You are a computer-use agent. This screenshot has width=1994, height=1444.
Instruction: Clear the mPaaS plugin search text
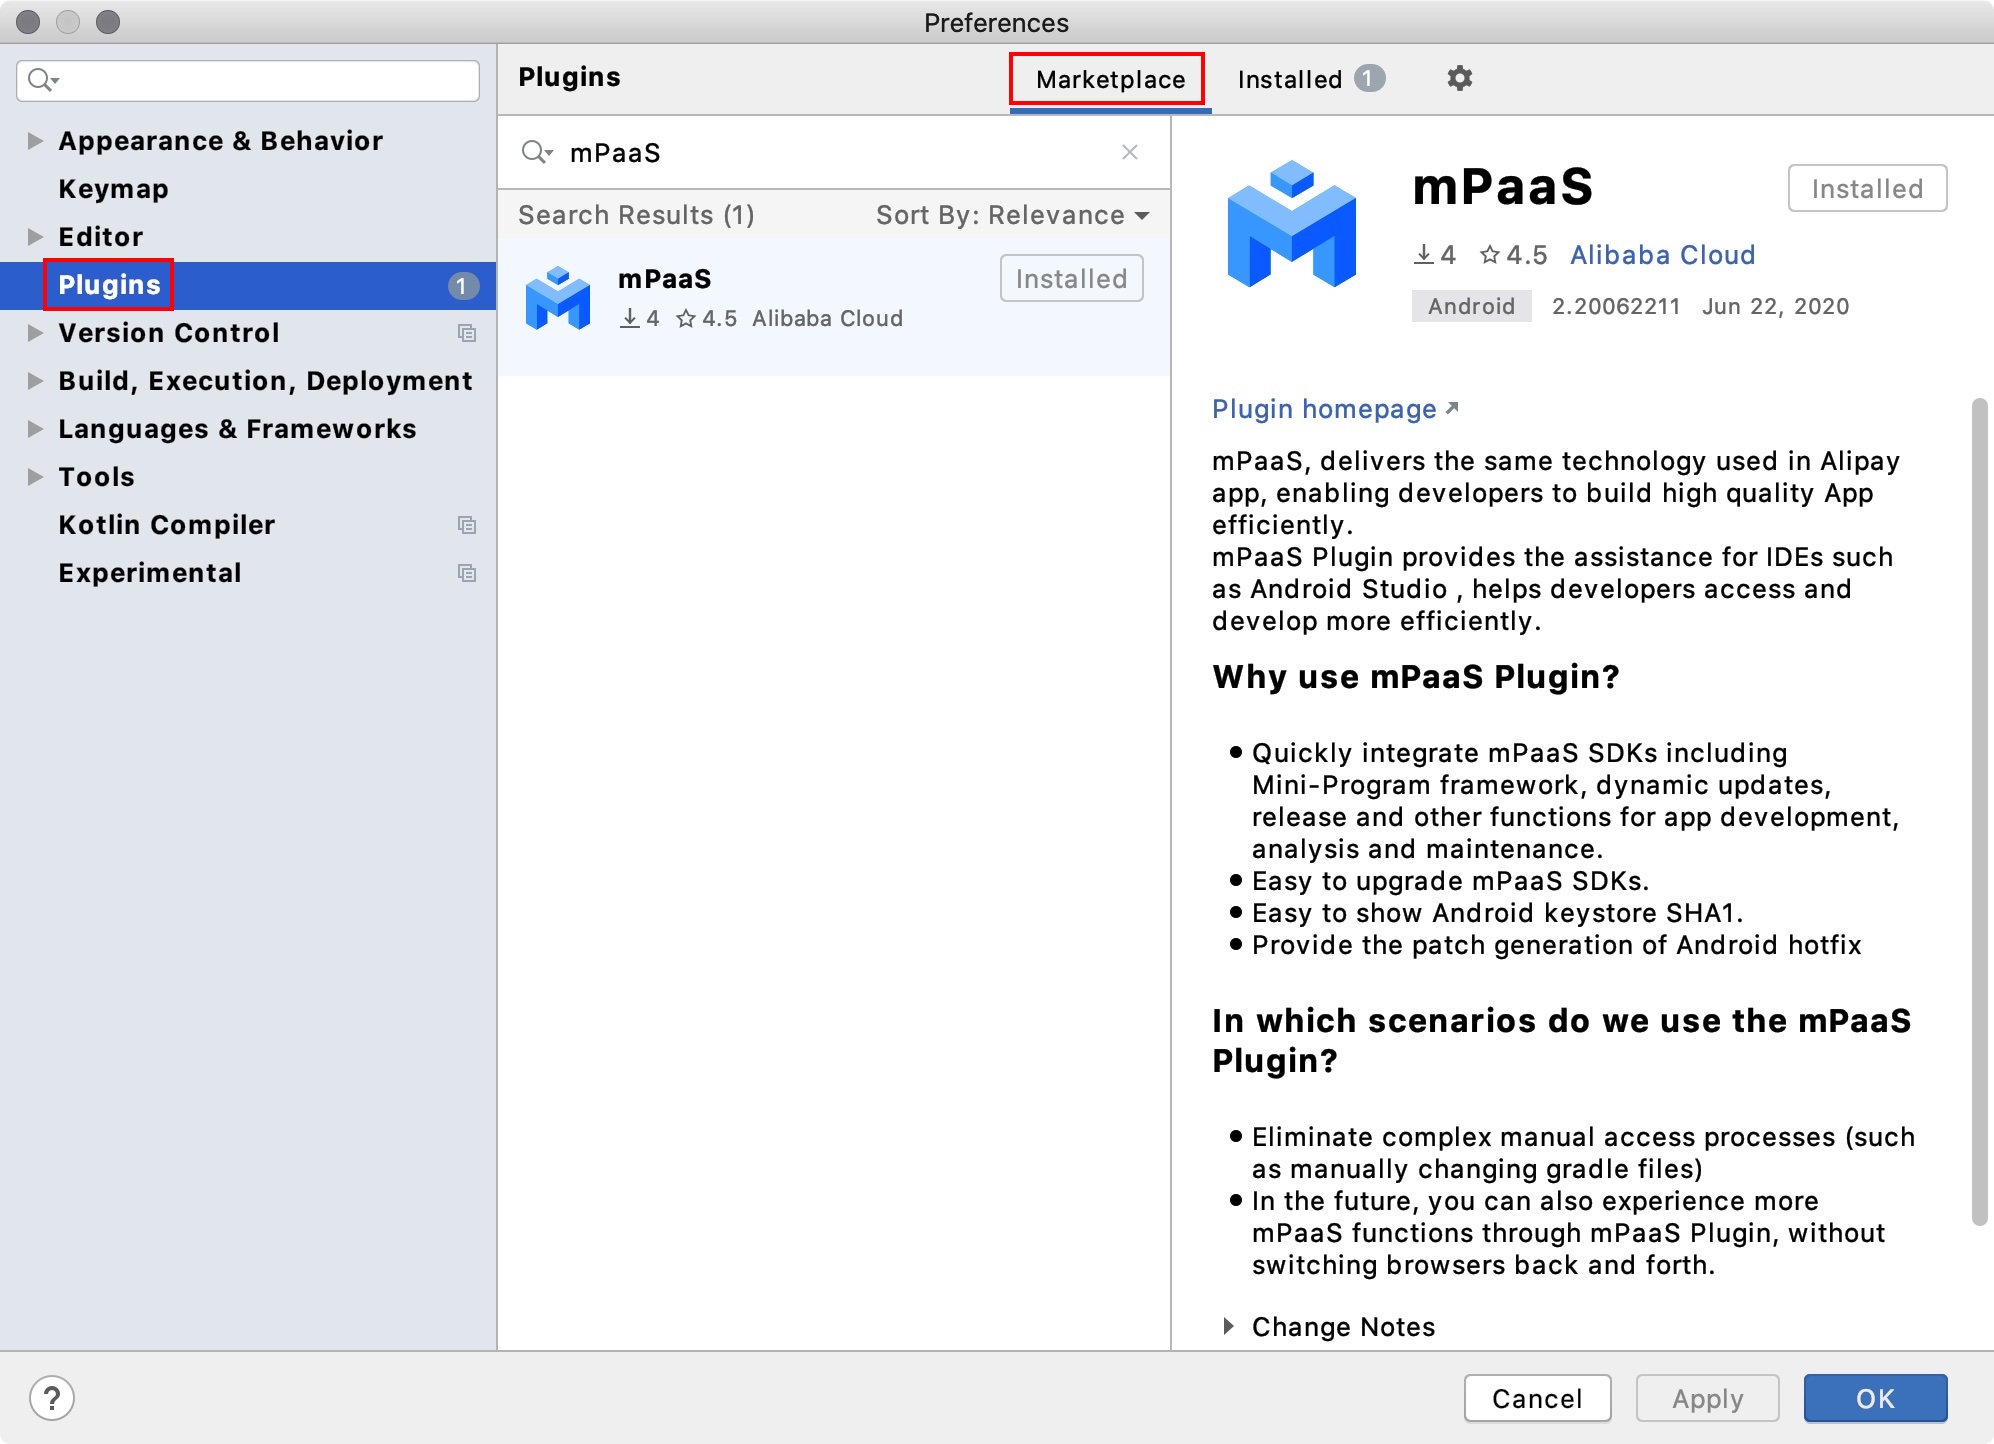(1130, 152)
